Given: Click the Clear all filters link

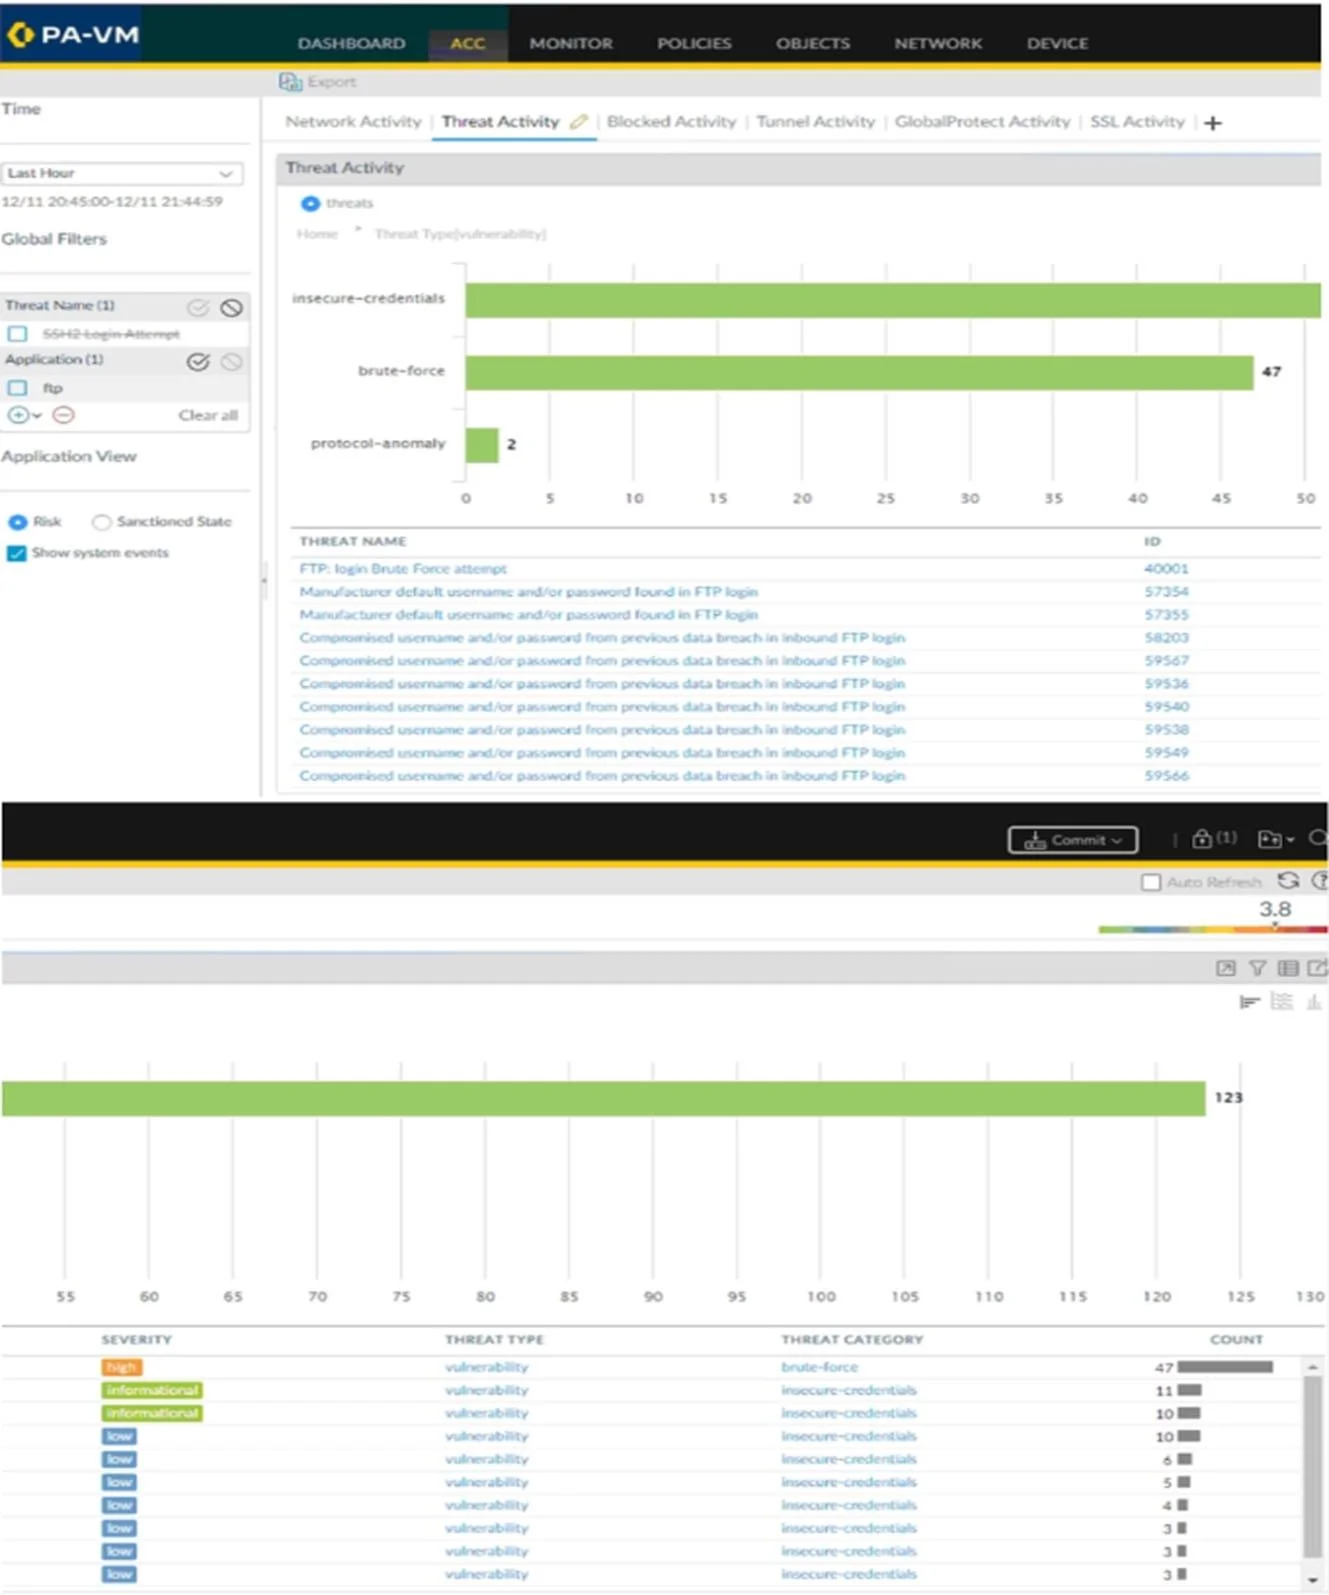Looking at the screenshot, I should pyautogui.click(x=208, y=415).
